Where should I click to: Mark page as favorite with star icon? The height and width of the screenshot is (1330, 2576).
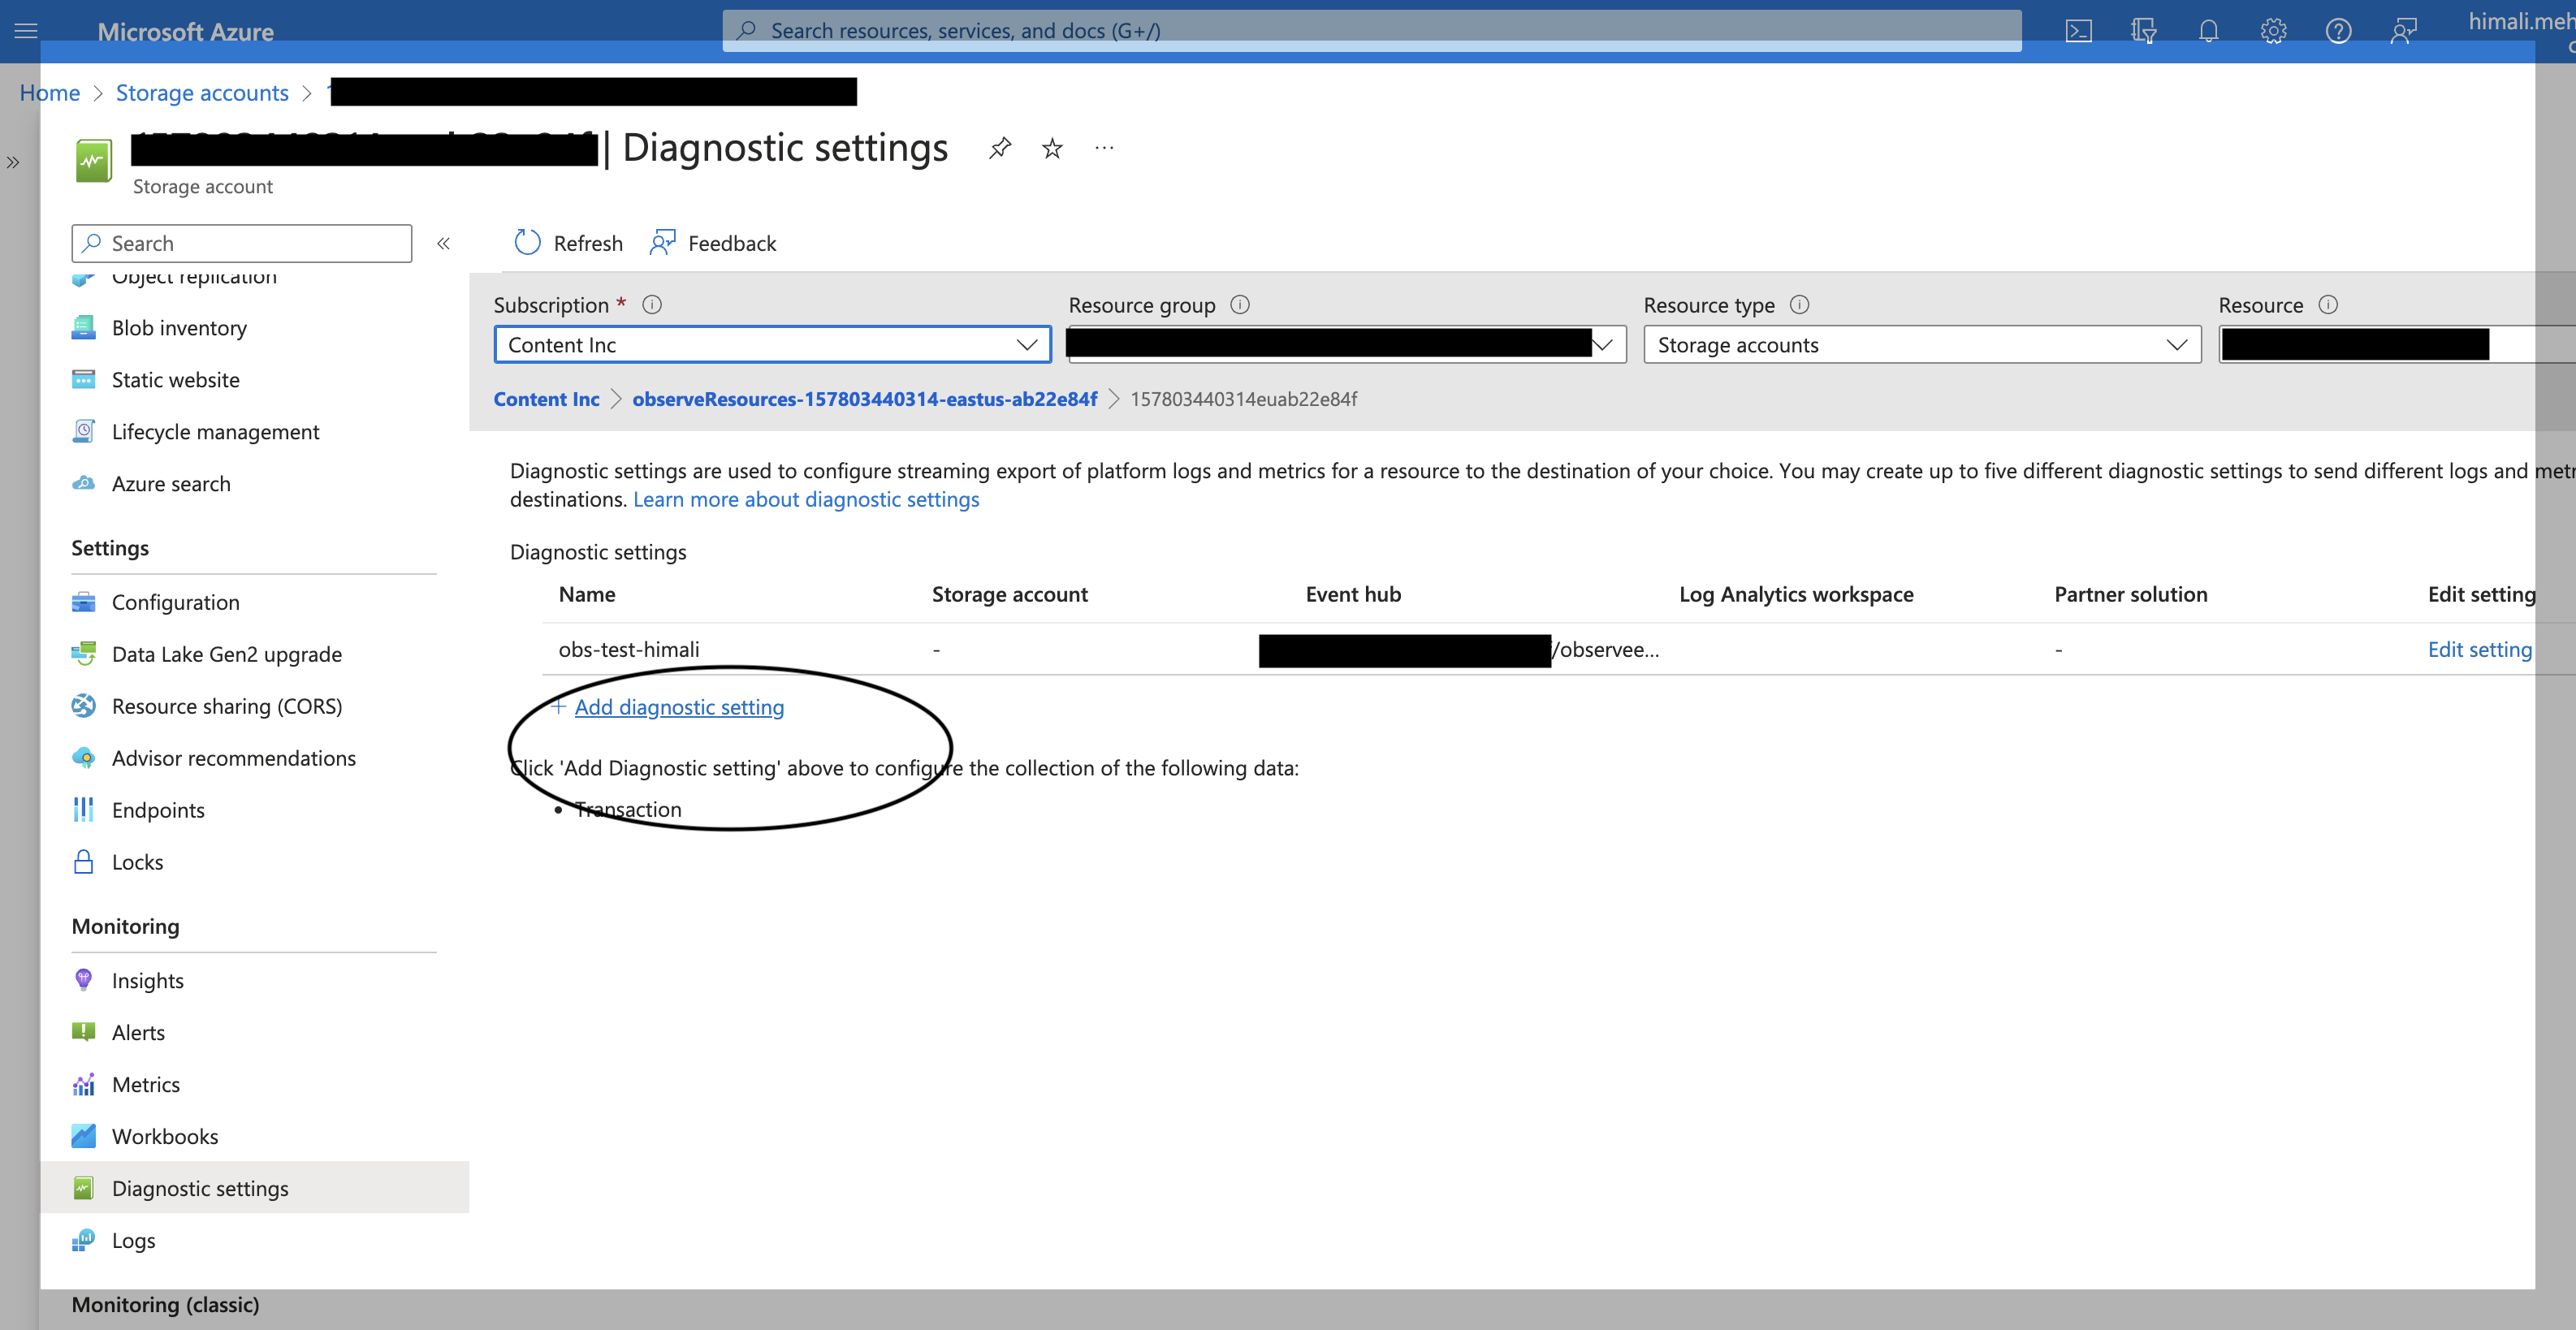[x=1052, y=149]
